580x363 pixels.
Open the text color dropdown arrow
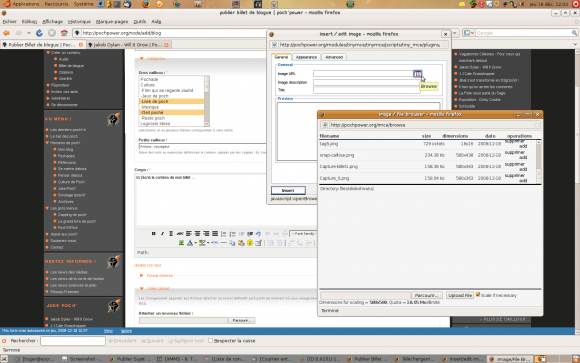click(195, 243)
